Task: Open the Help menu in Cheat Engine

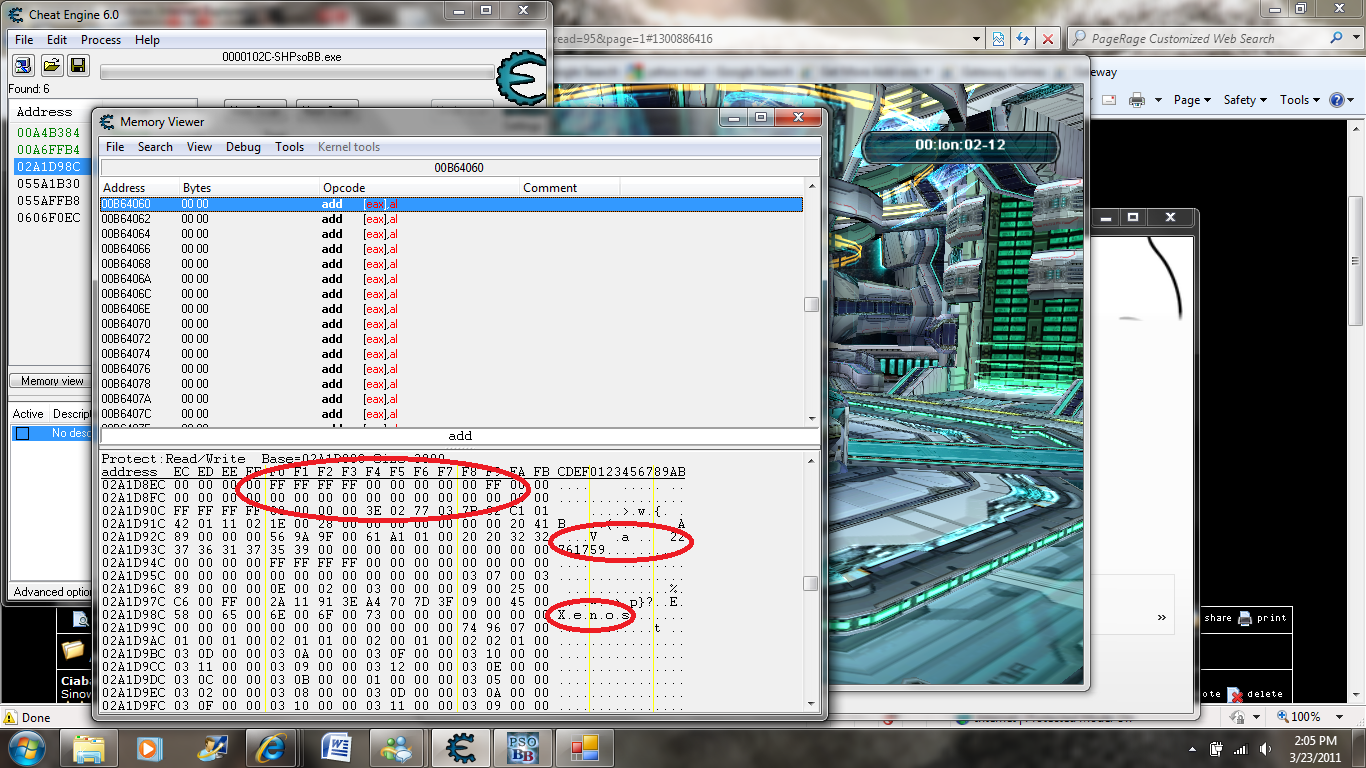Action: click(x=147, y=40)
